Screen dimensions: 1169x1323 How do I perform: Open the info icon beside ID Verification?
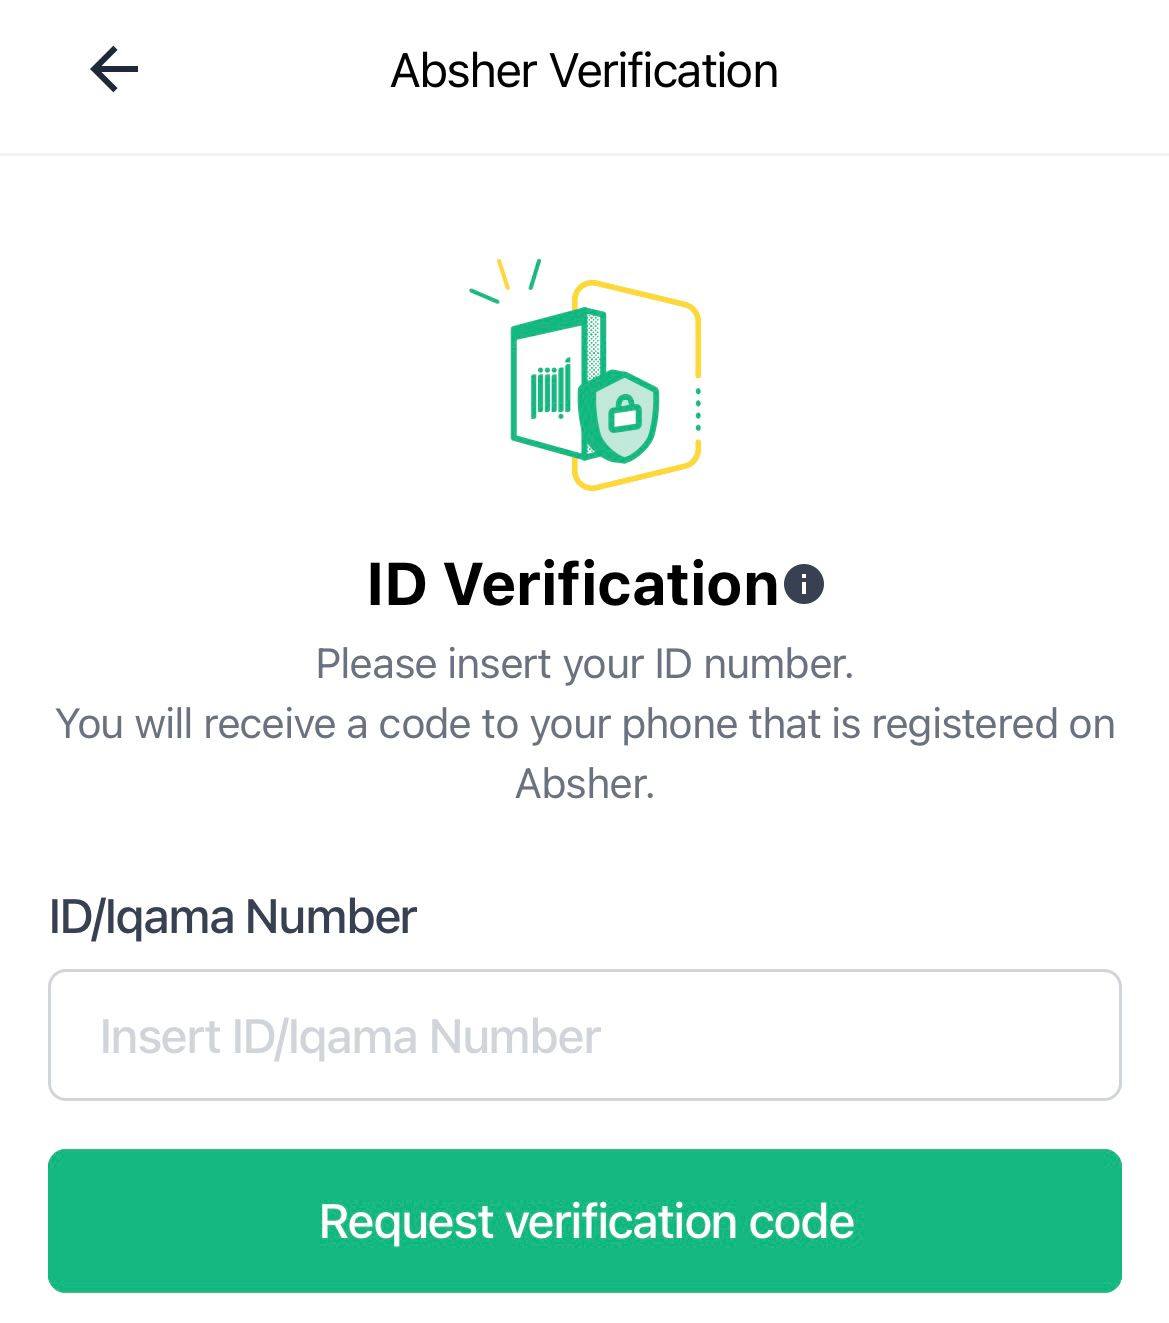804,584
